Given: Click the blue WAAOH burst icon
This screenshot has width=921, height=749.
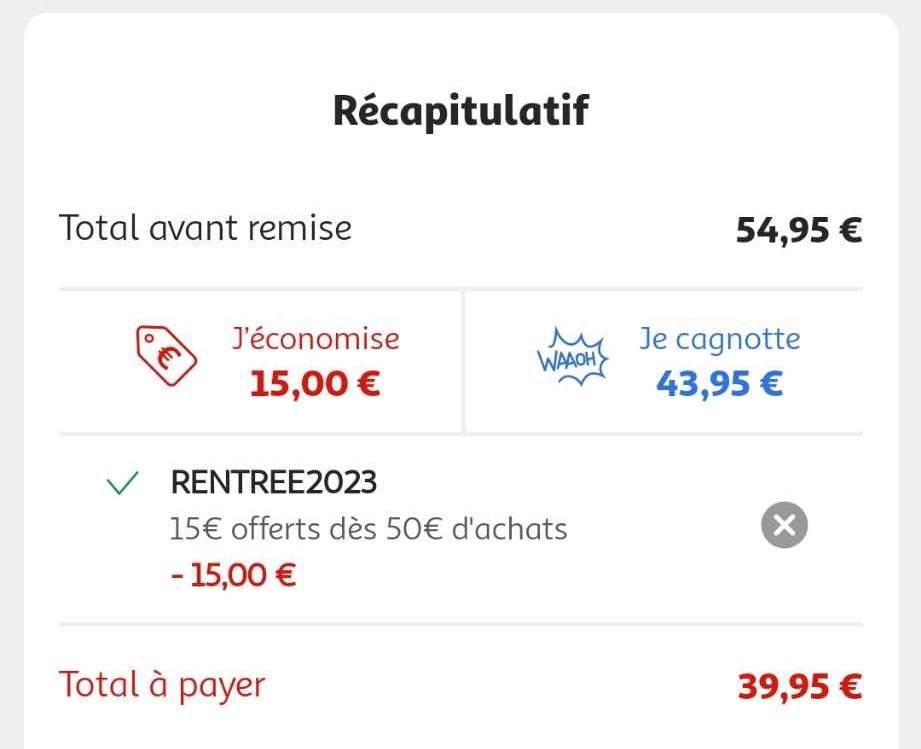Looking at the screenshot, I should [573, 357].
